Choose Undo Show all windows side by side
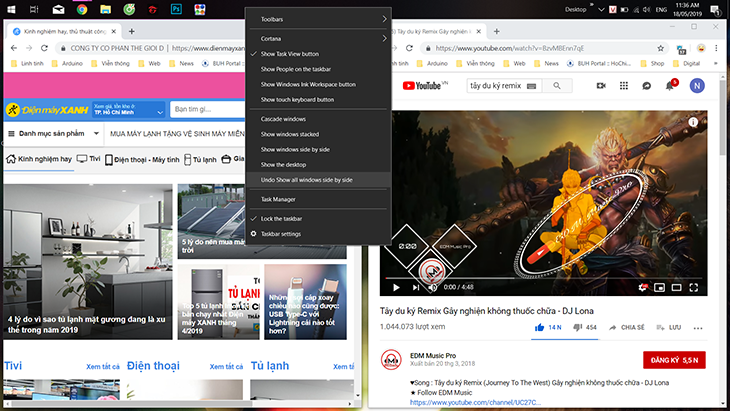 pos(319,180)
